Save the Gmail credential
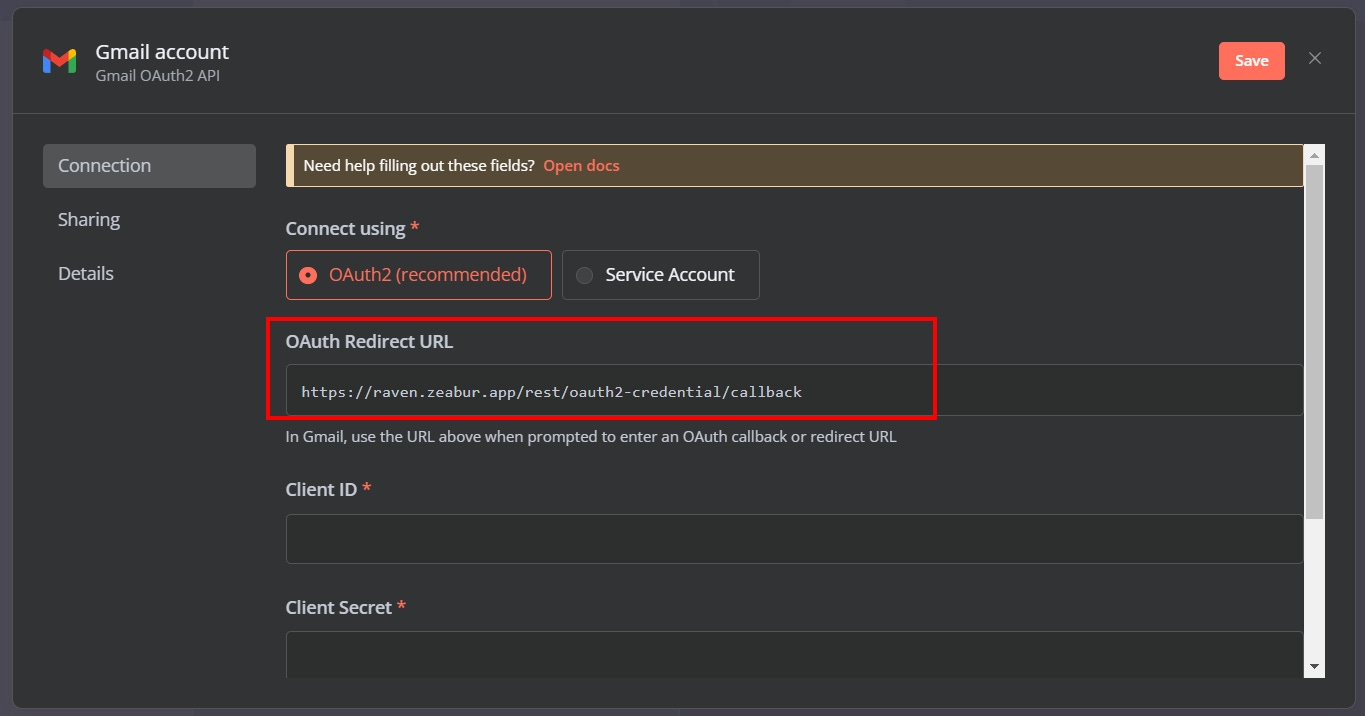This screenshot has width=1365, height=716. point(1251,61)
